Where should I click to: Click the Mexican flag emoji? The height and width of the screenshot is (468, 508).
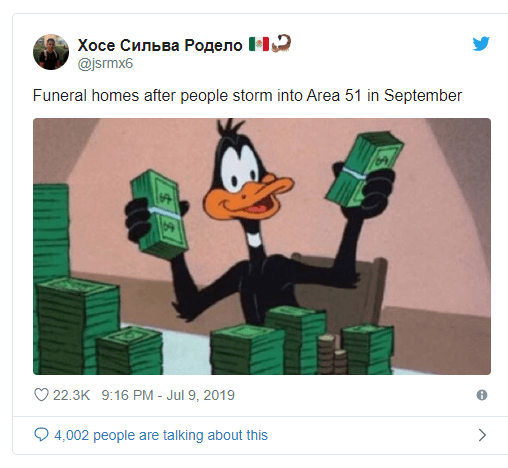click(259, 44)
